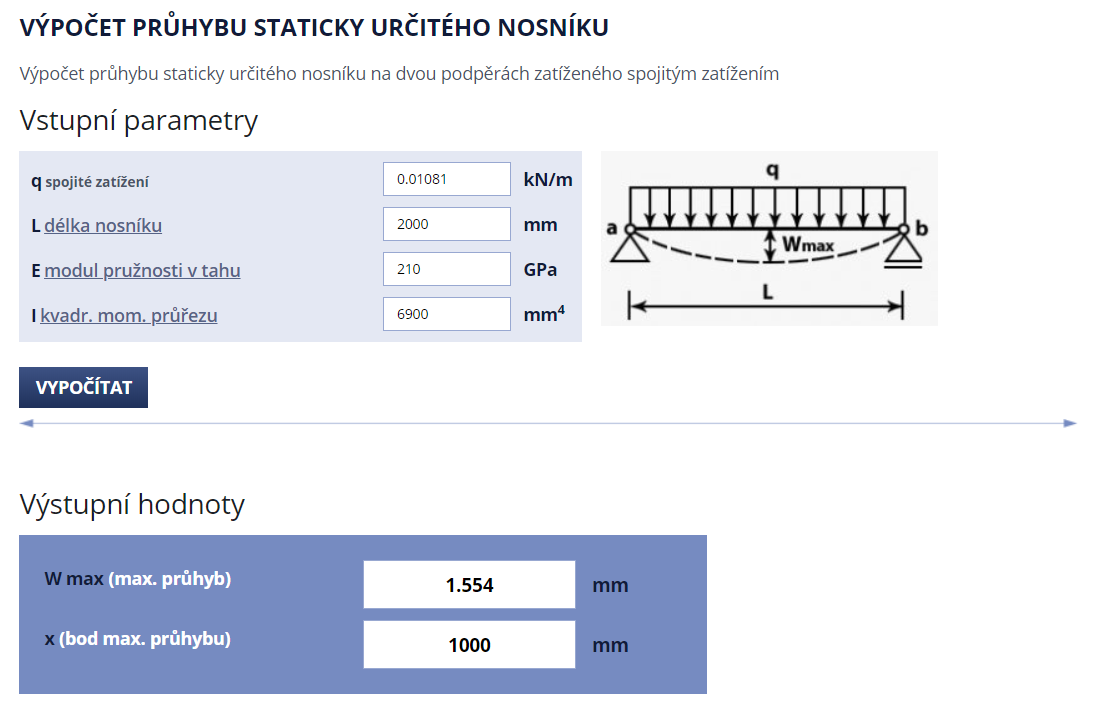Click the "Výstupní hodnoty" heading
The width and height of the screenshot is (1112, 725).
coord(132,505)
